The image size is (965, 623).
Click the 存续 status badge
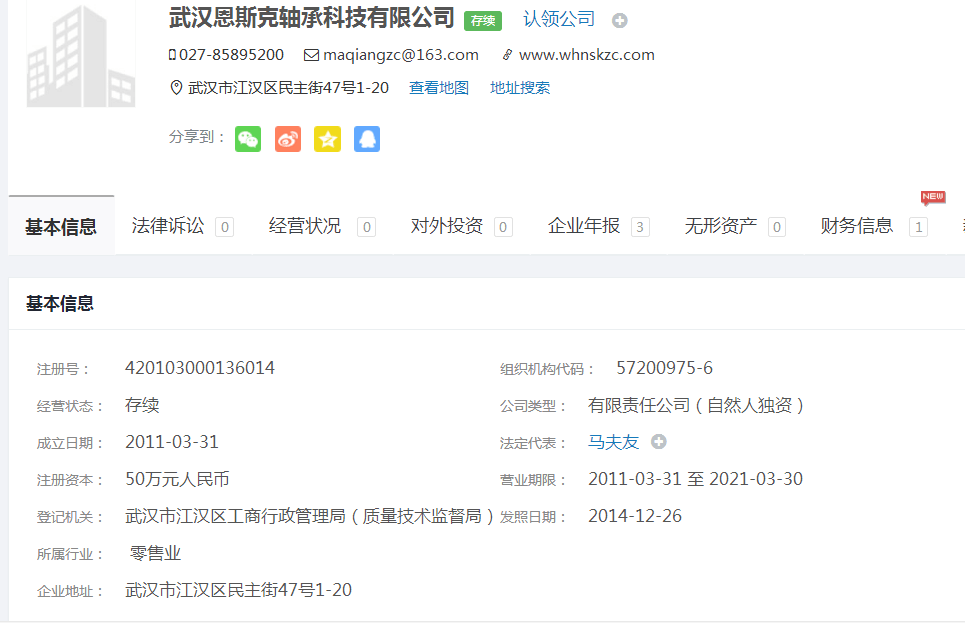(x=483, y=21)
